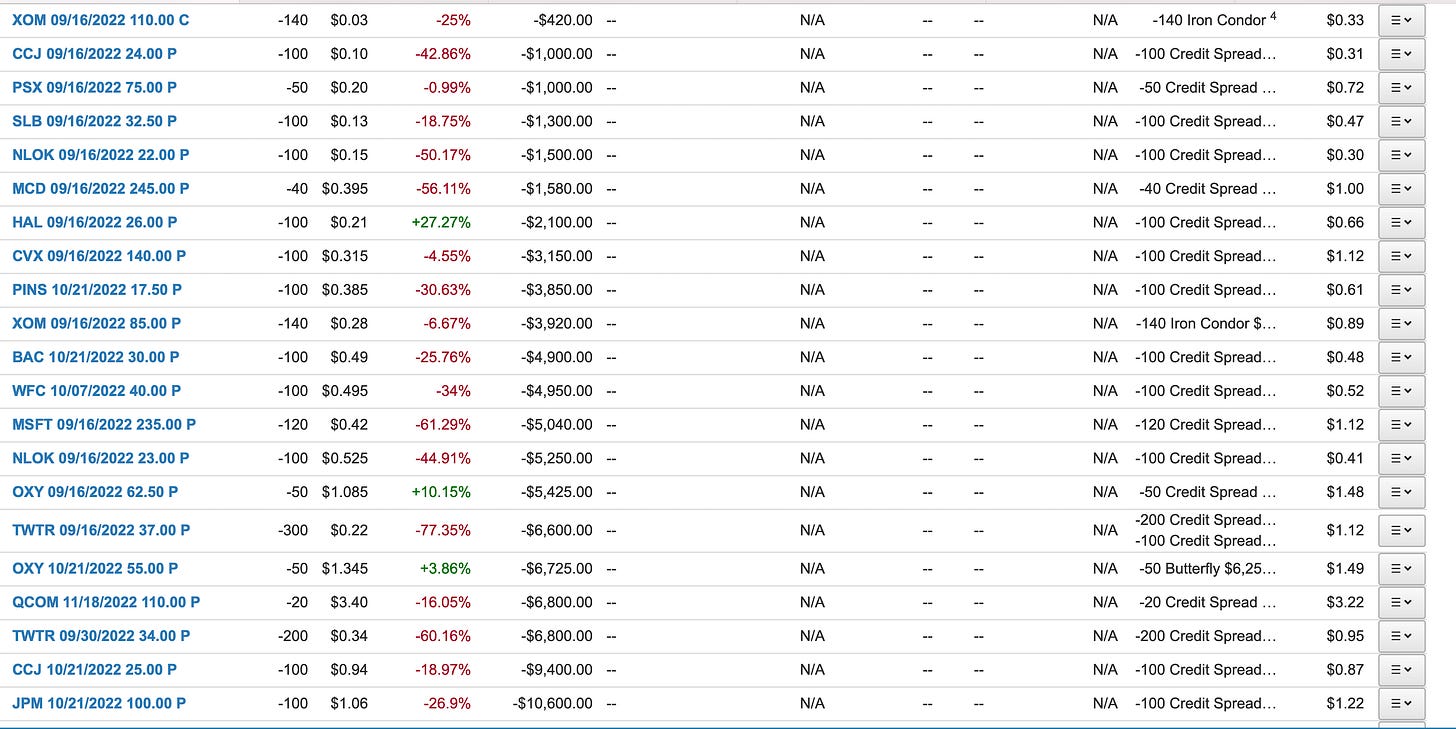
Task: Open action menu for OXY 55.00 P row
Action: point(1401,568)
